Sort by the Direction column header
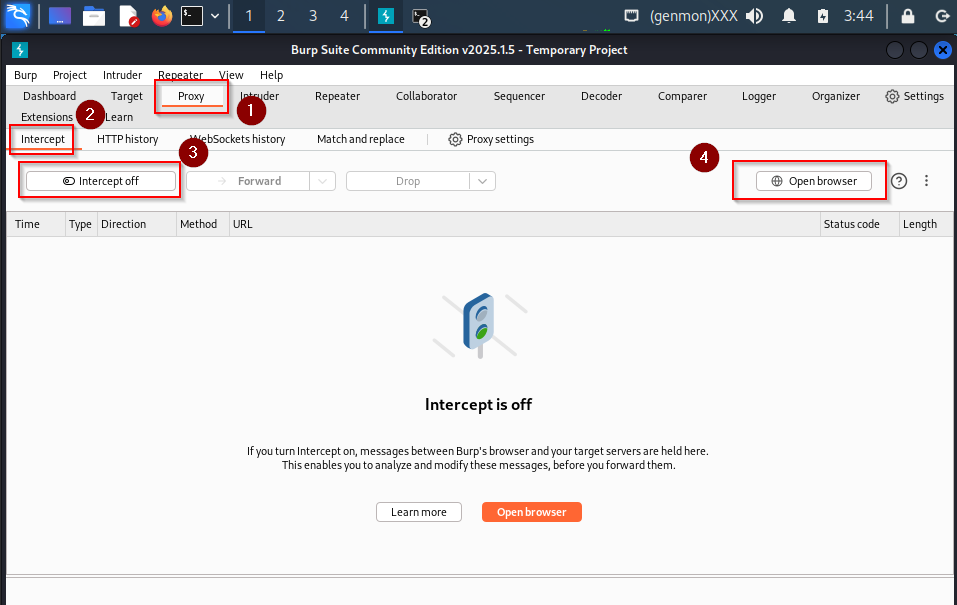 click(137, 224)
